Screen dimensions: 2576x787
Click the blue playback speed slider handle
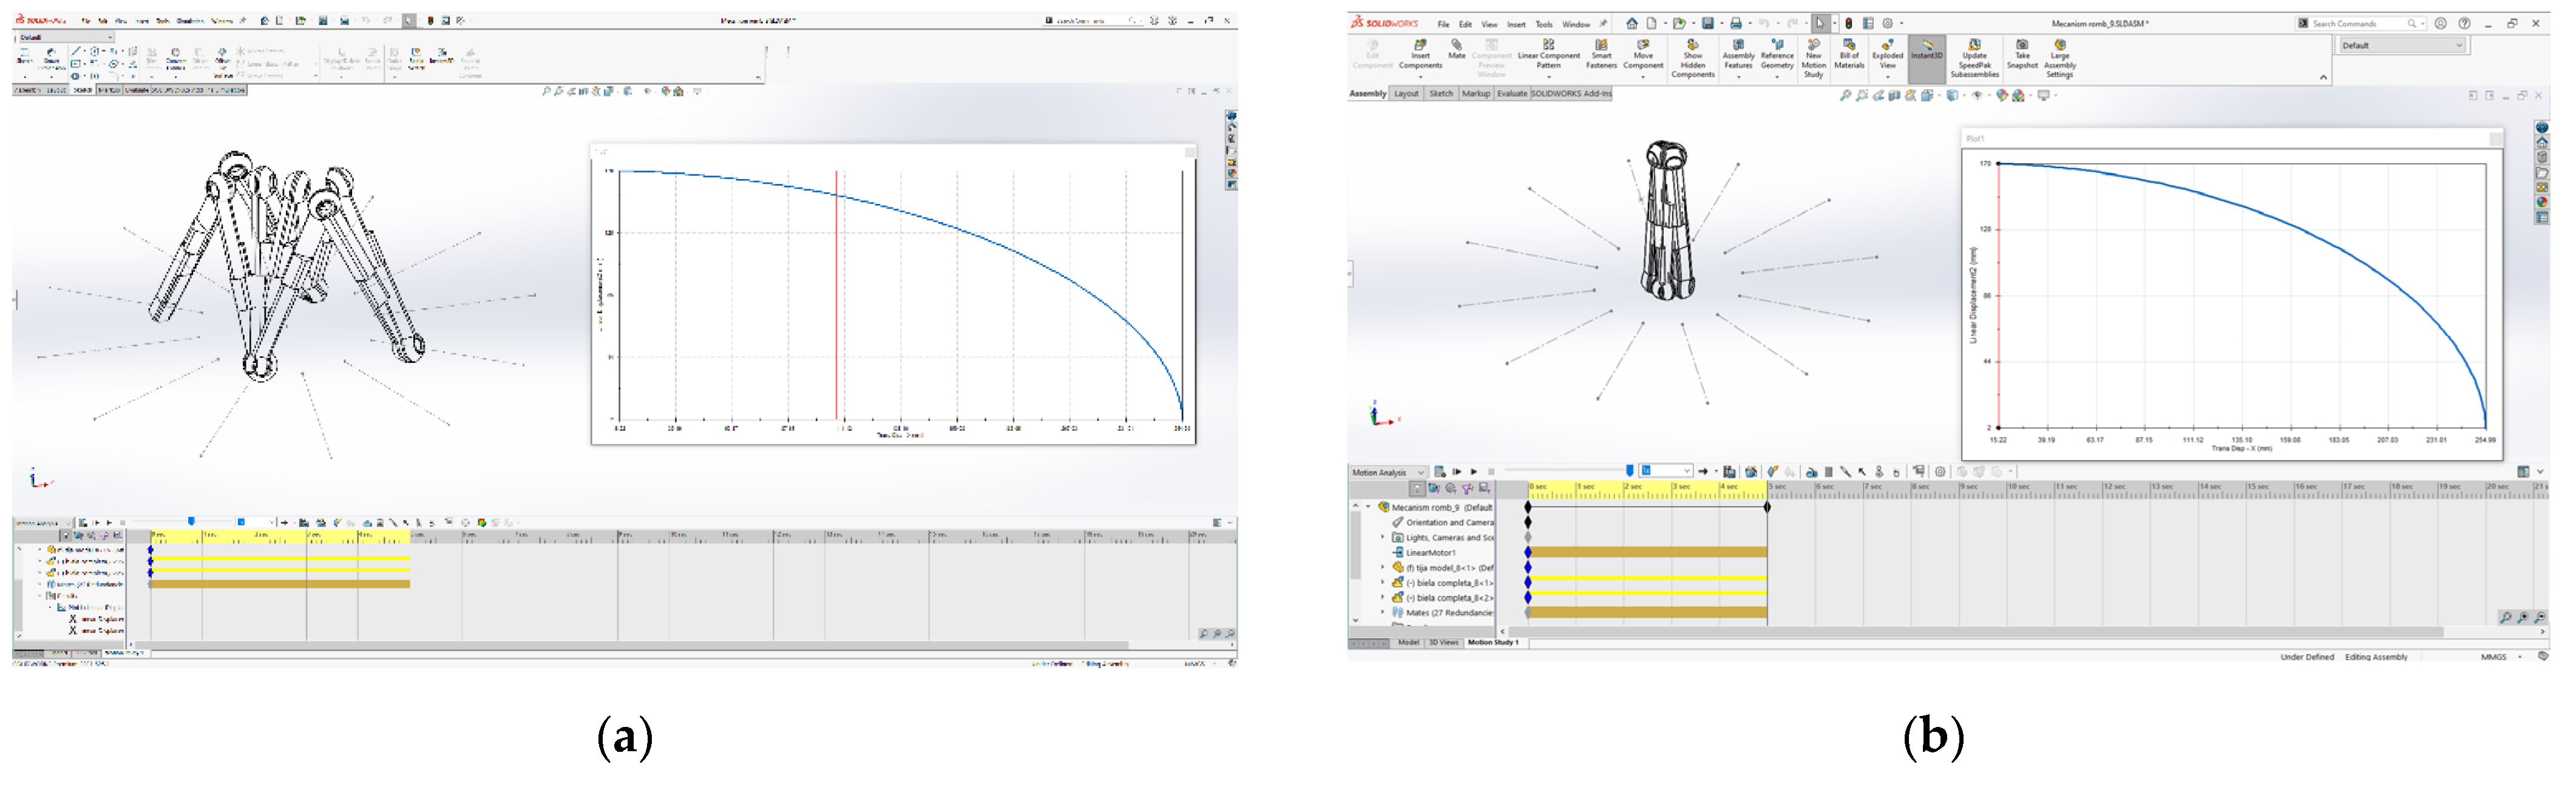(x=1630, y=471)
